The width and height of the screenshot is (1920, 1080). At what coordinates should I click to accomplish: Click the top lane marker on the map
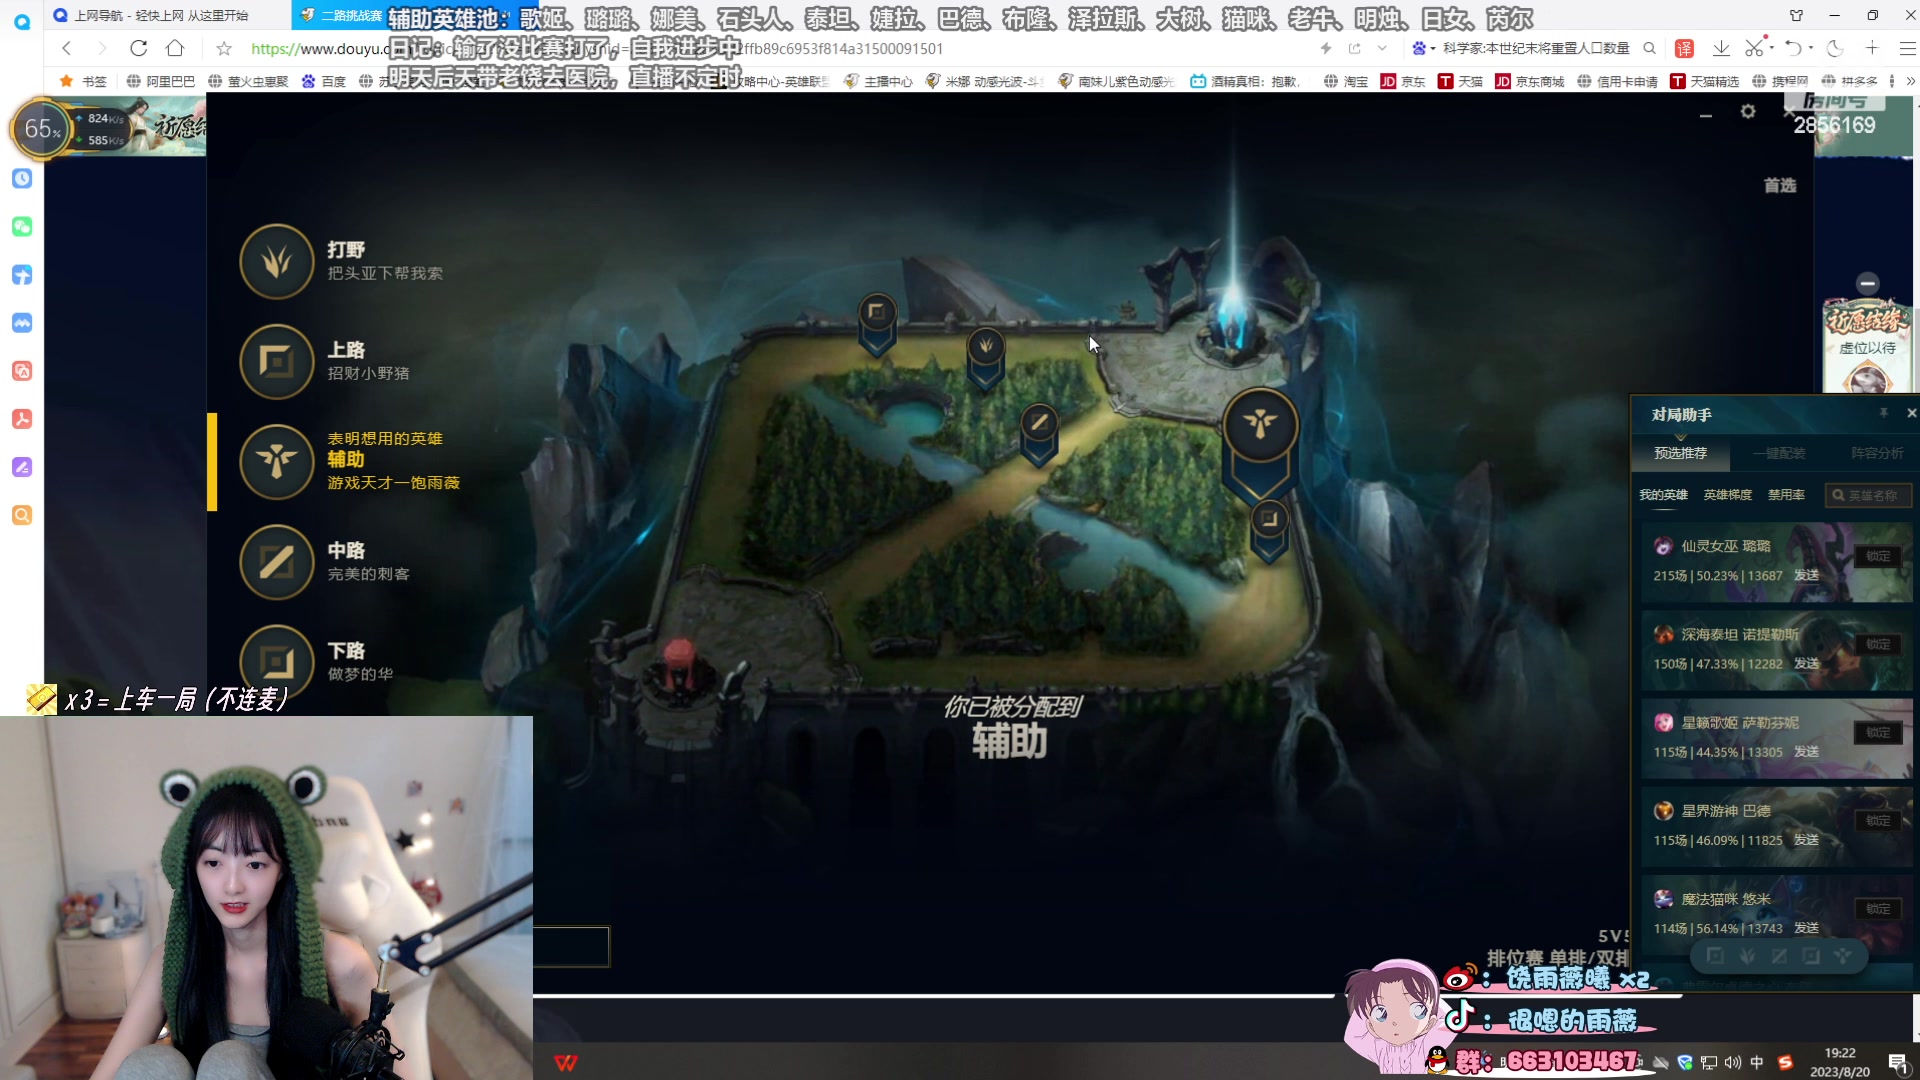pos(877,323)
